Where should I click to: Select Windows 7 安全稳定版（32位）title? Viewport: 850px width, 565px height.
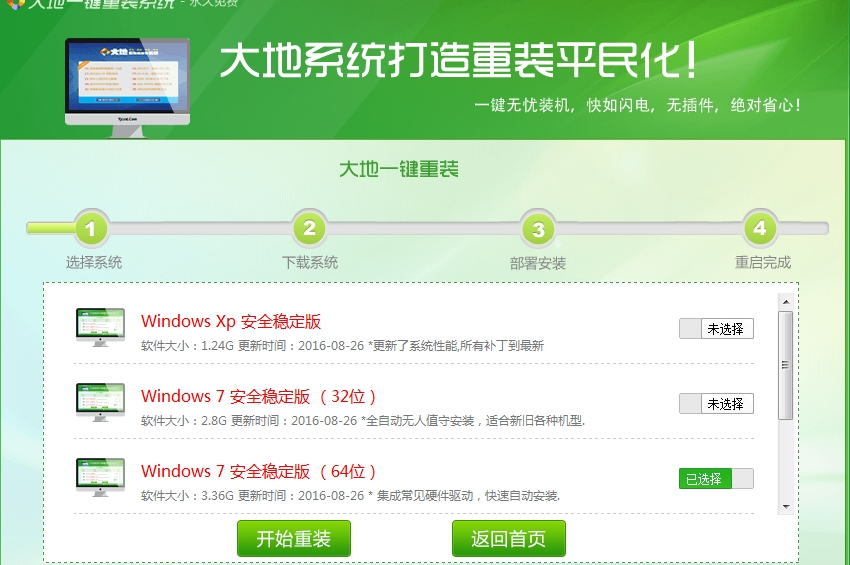(259, 396)
